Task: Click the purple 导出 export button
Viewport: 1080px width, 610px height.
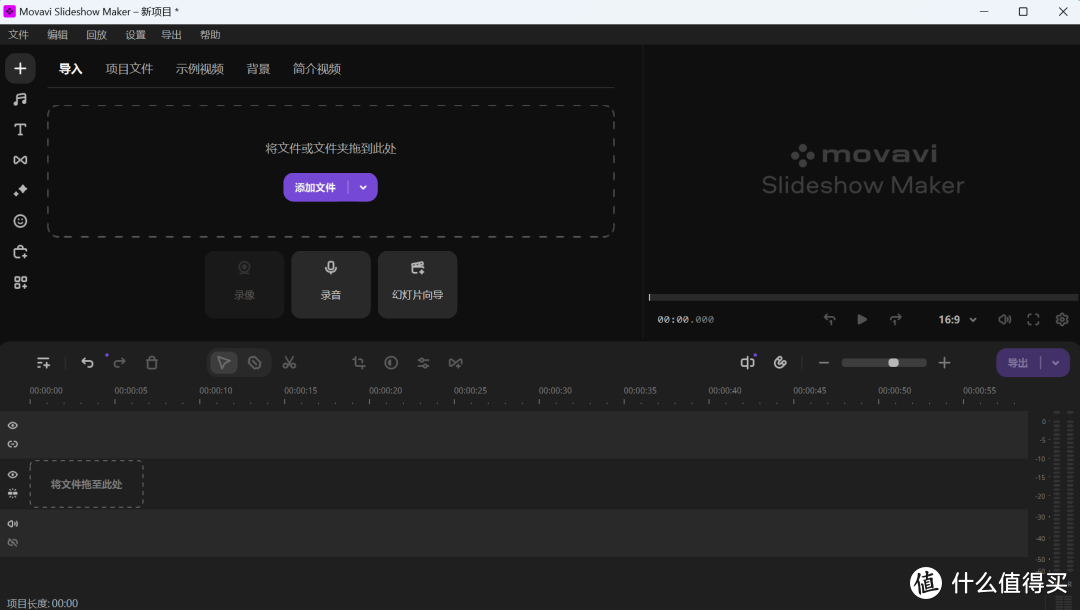Action: tap(1018, 363)
